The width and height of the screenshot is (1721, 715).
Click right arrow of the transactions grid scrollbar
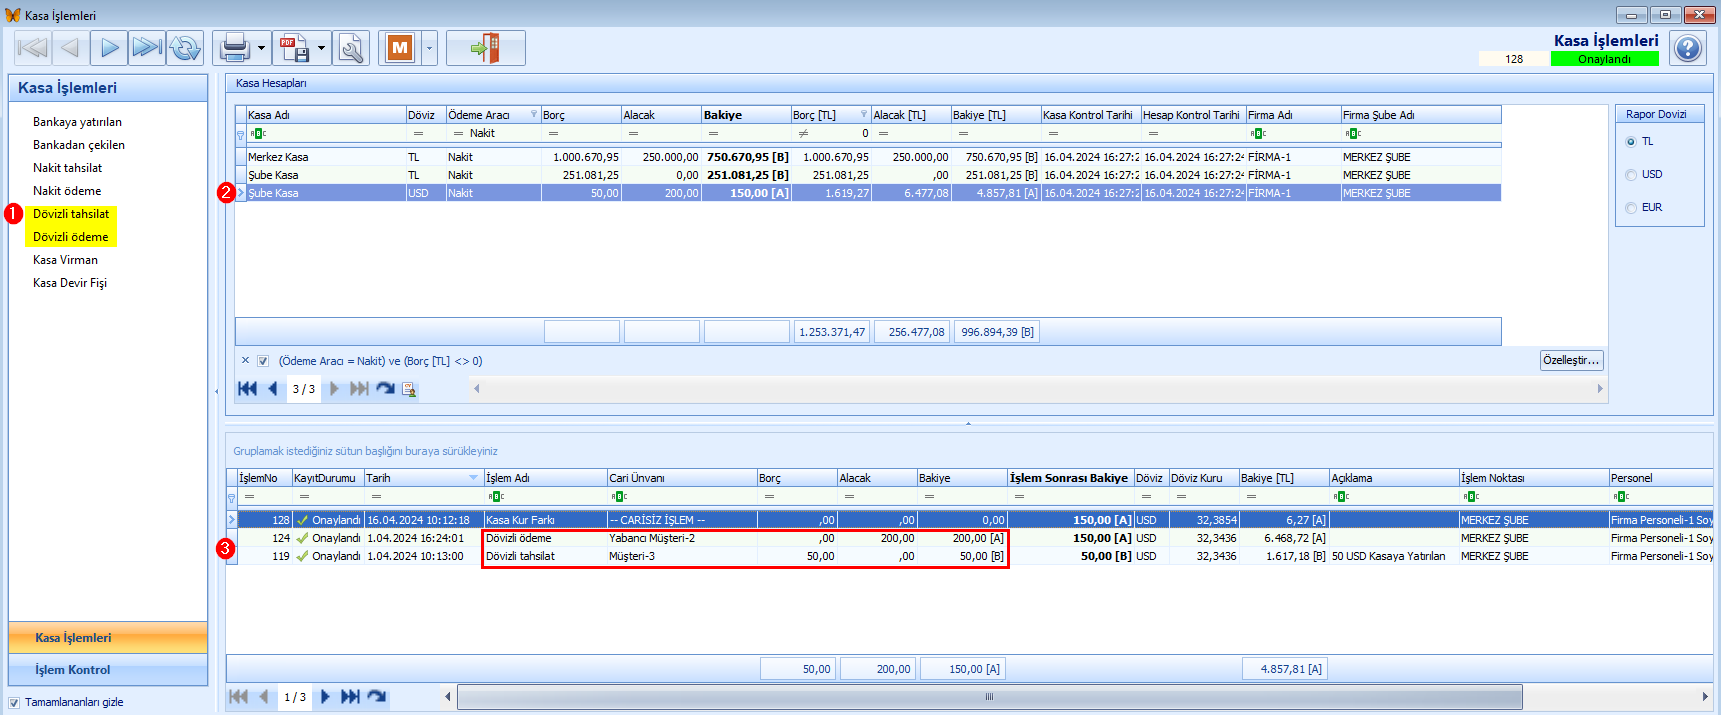[1705, 697]
